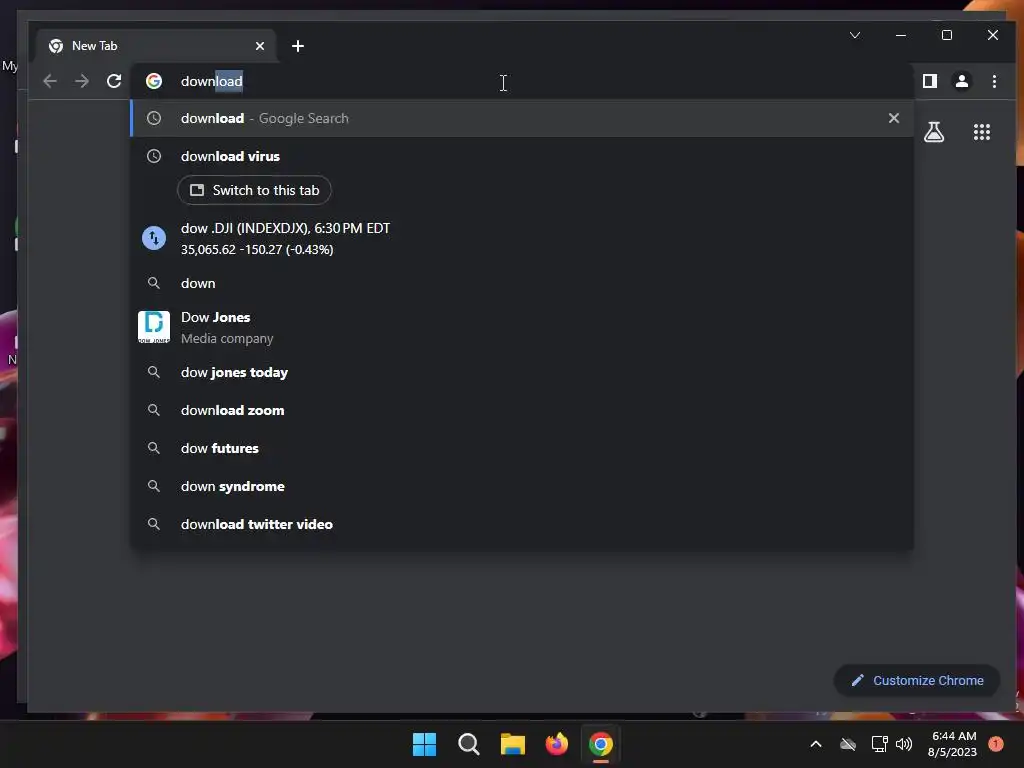Select 'download zoom' suggestion
The height and width of the screenshot is (768, 1024).
tap(522, 410)
